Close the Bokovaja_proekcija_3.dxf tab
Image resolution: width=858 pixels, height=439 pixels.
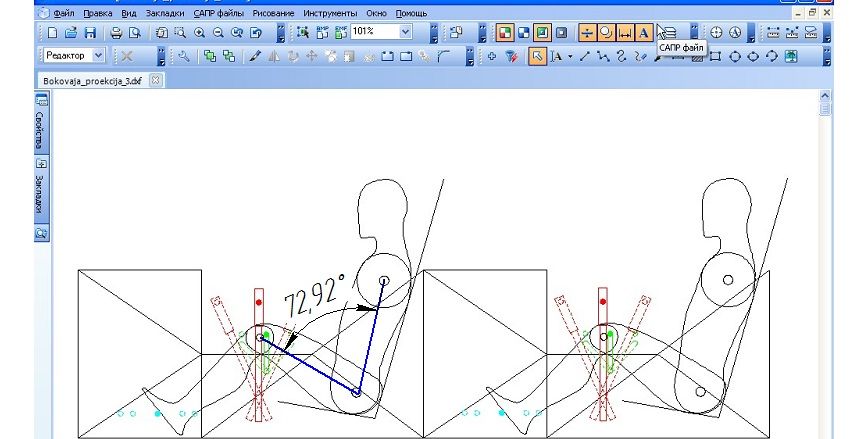click(x=127, y=80)
